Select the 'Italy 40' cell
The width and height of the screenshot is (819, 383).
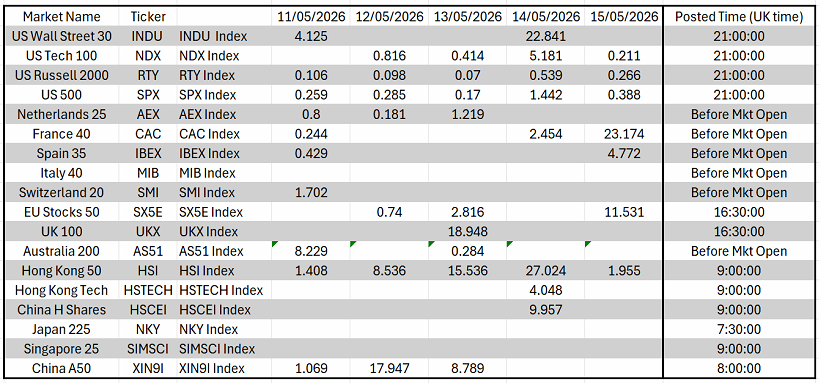click(62, 173)
